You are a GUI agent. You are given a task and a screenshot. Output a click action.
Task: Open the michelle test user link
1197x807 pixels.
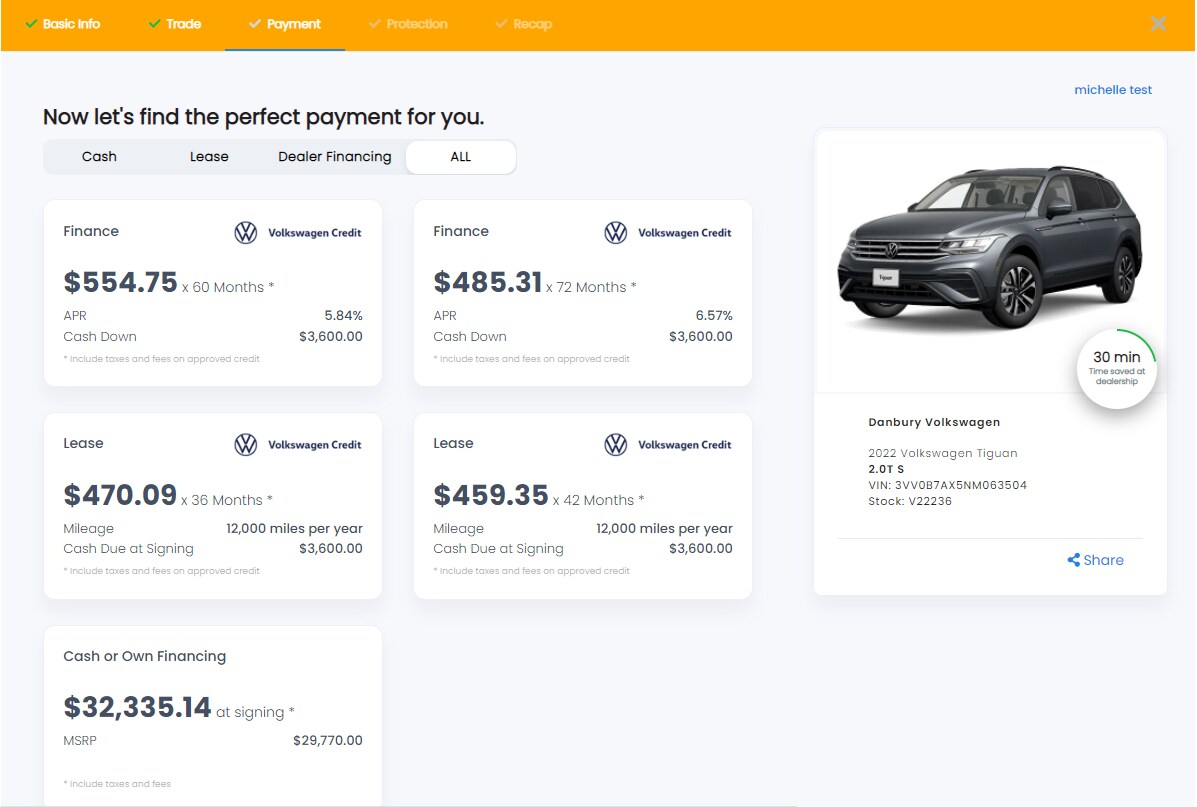pyautogui.click(x=1113, y=90)
